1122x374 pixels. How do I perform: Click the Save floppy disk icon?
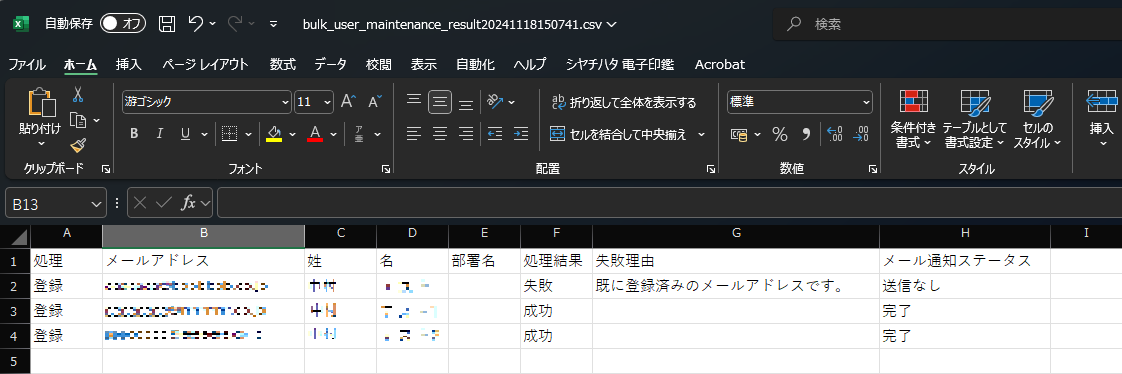pyautogui.click(x=167, y=24)
